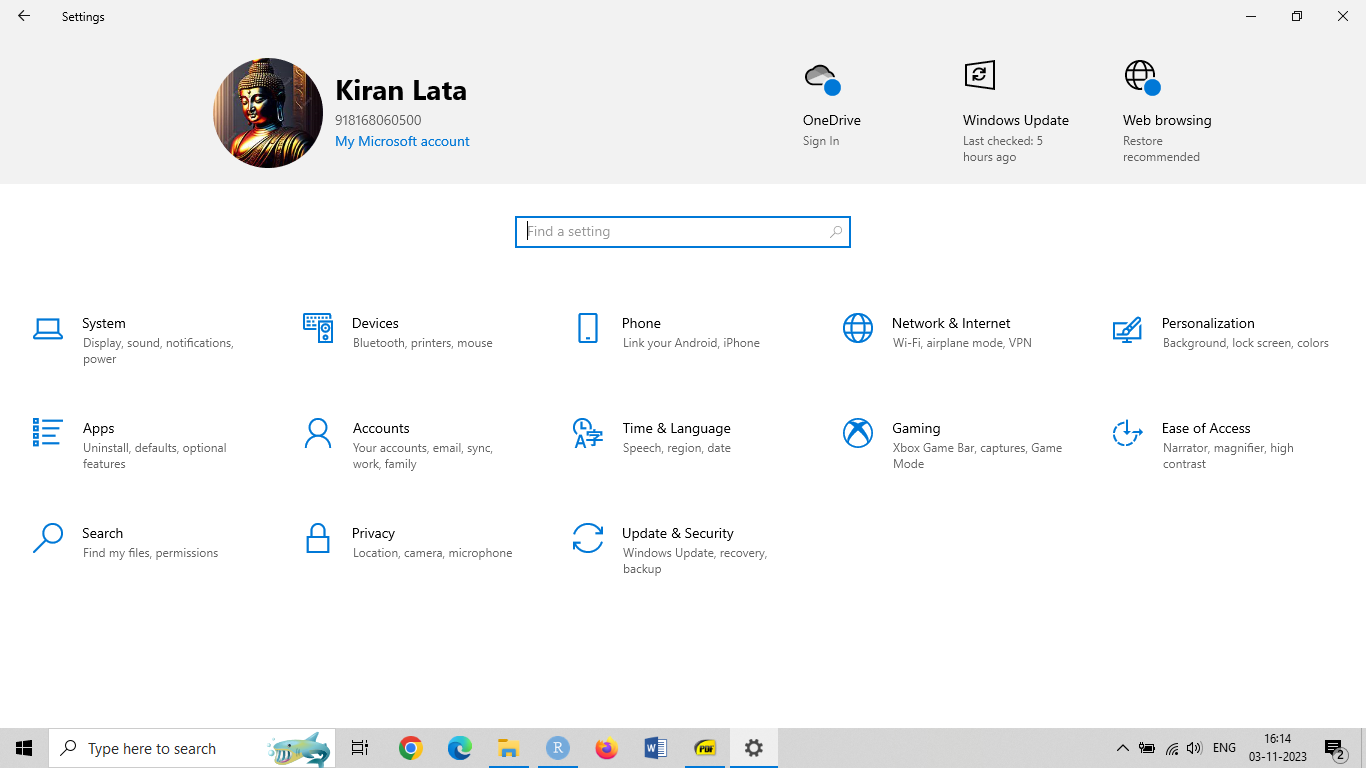Viewport: 1366px width, 768px height.
Task: Open Phone settings icon
Action: click(x=588, y=328)
